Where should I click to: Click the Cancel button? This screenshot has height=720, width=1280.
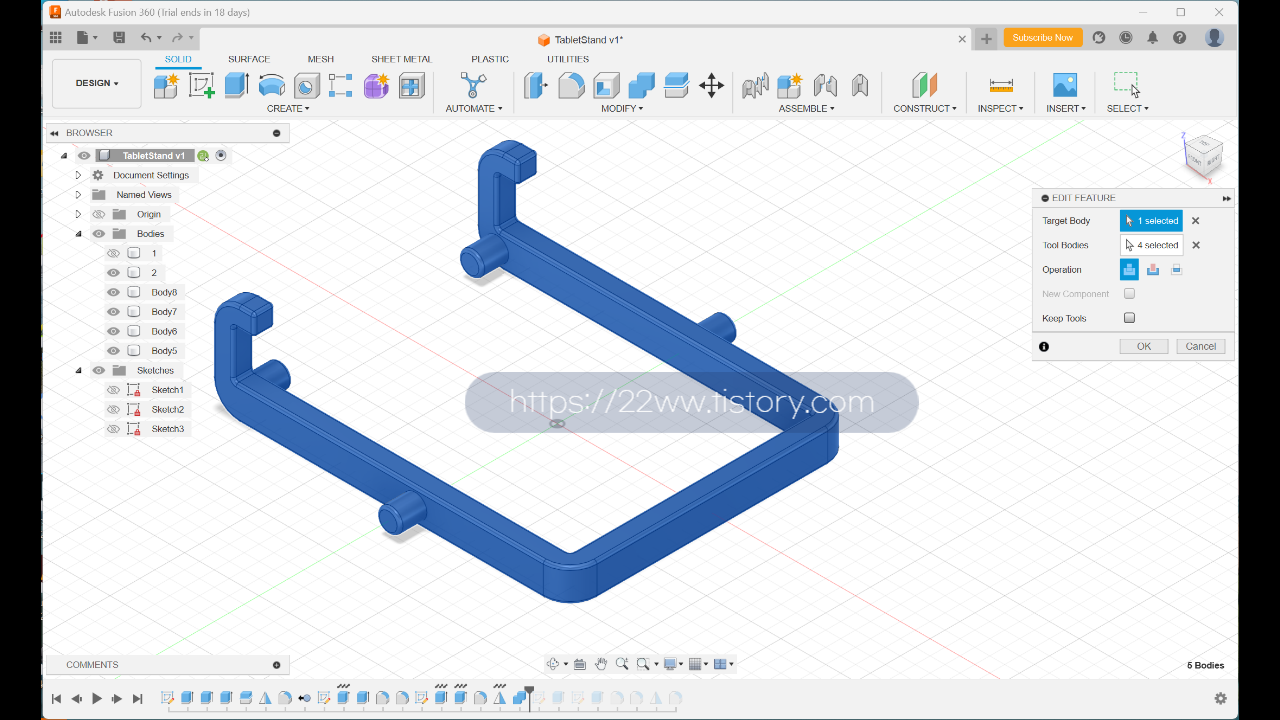(1201, 346)
